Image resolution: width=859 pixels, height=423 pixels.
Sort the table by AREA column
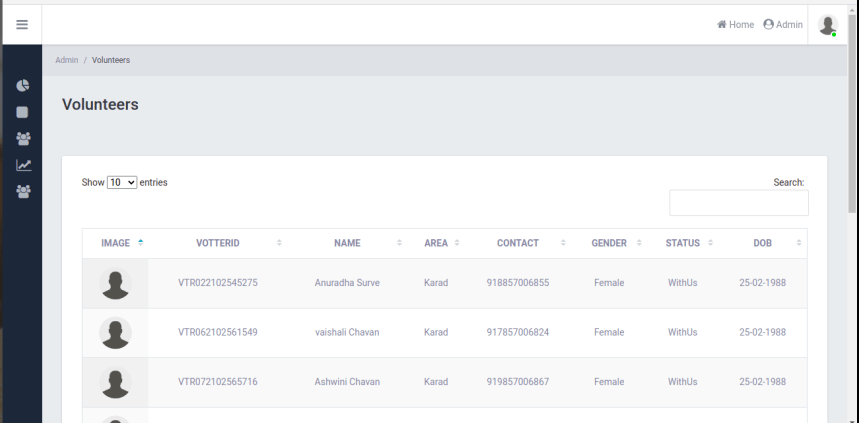(436, 243)
